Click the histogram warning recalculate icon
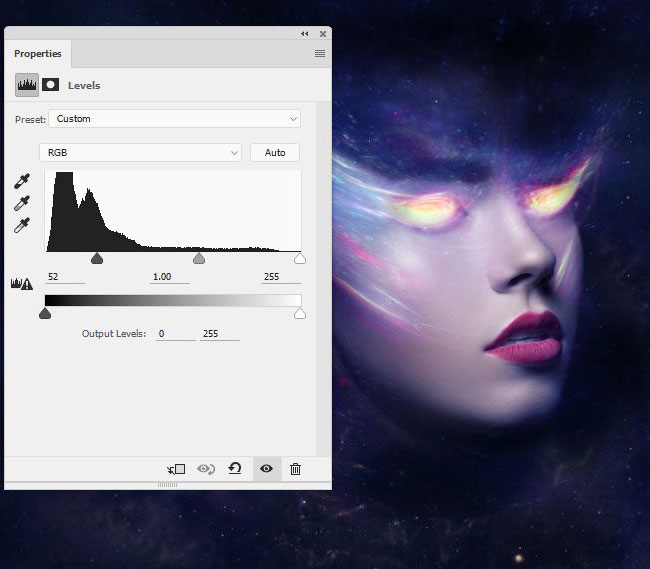The image size is (650, 569). click(22, 284)
